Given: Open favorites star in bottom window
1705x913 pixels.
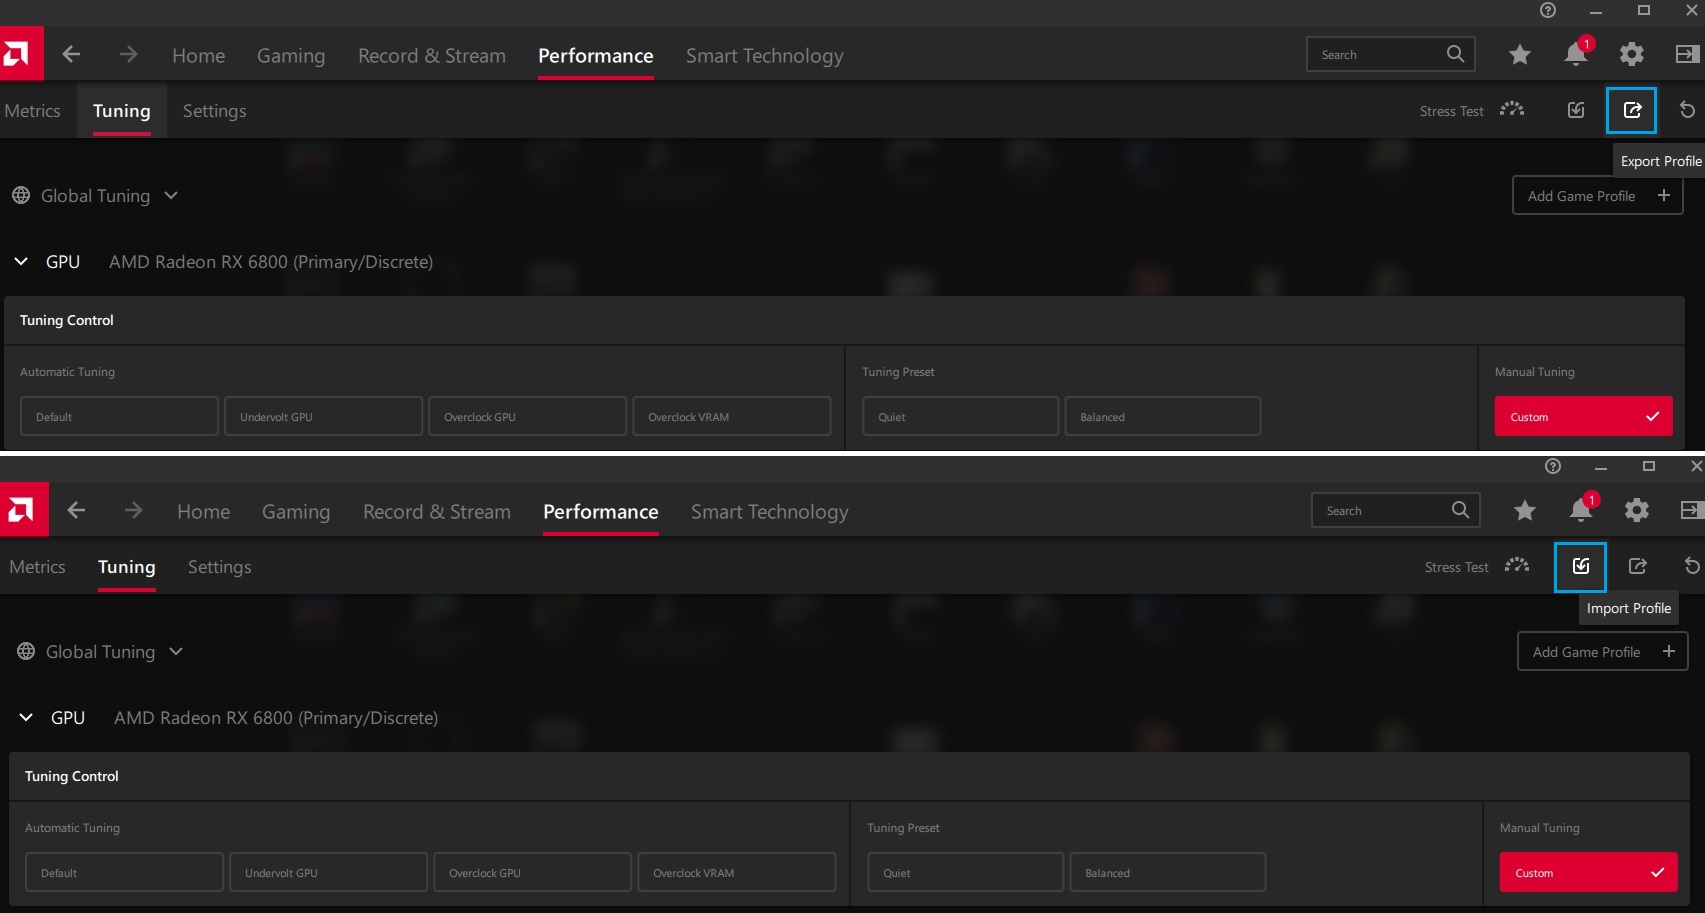Looking at the screenshot, I should [x=1525, y=510].
